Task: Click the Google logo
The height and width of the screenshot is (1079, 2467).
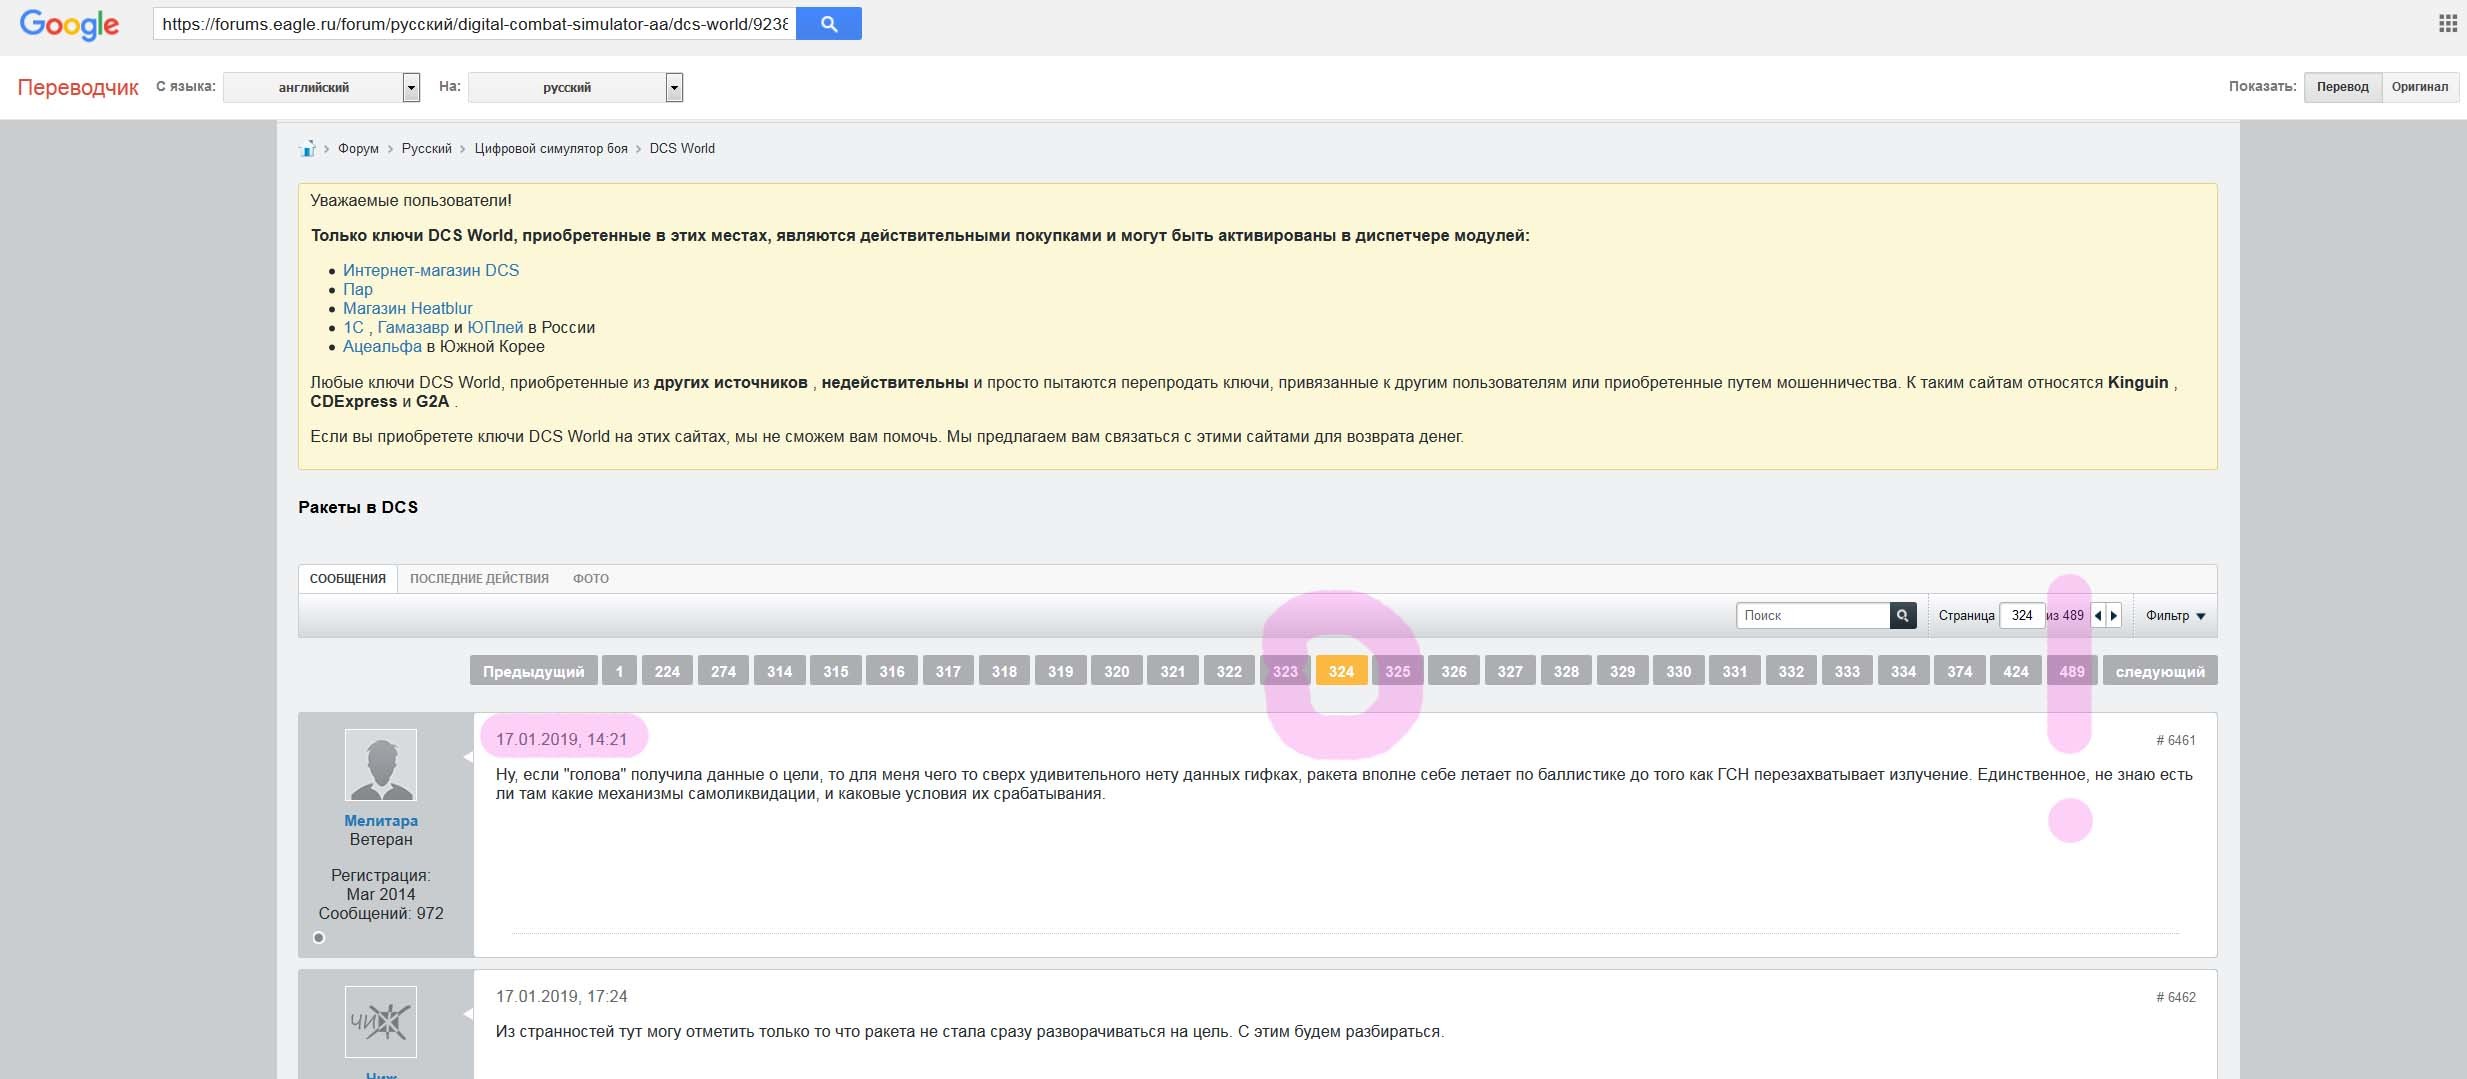Action: 69,24
